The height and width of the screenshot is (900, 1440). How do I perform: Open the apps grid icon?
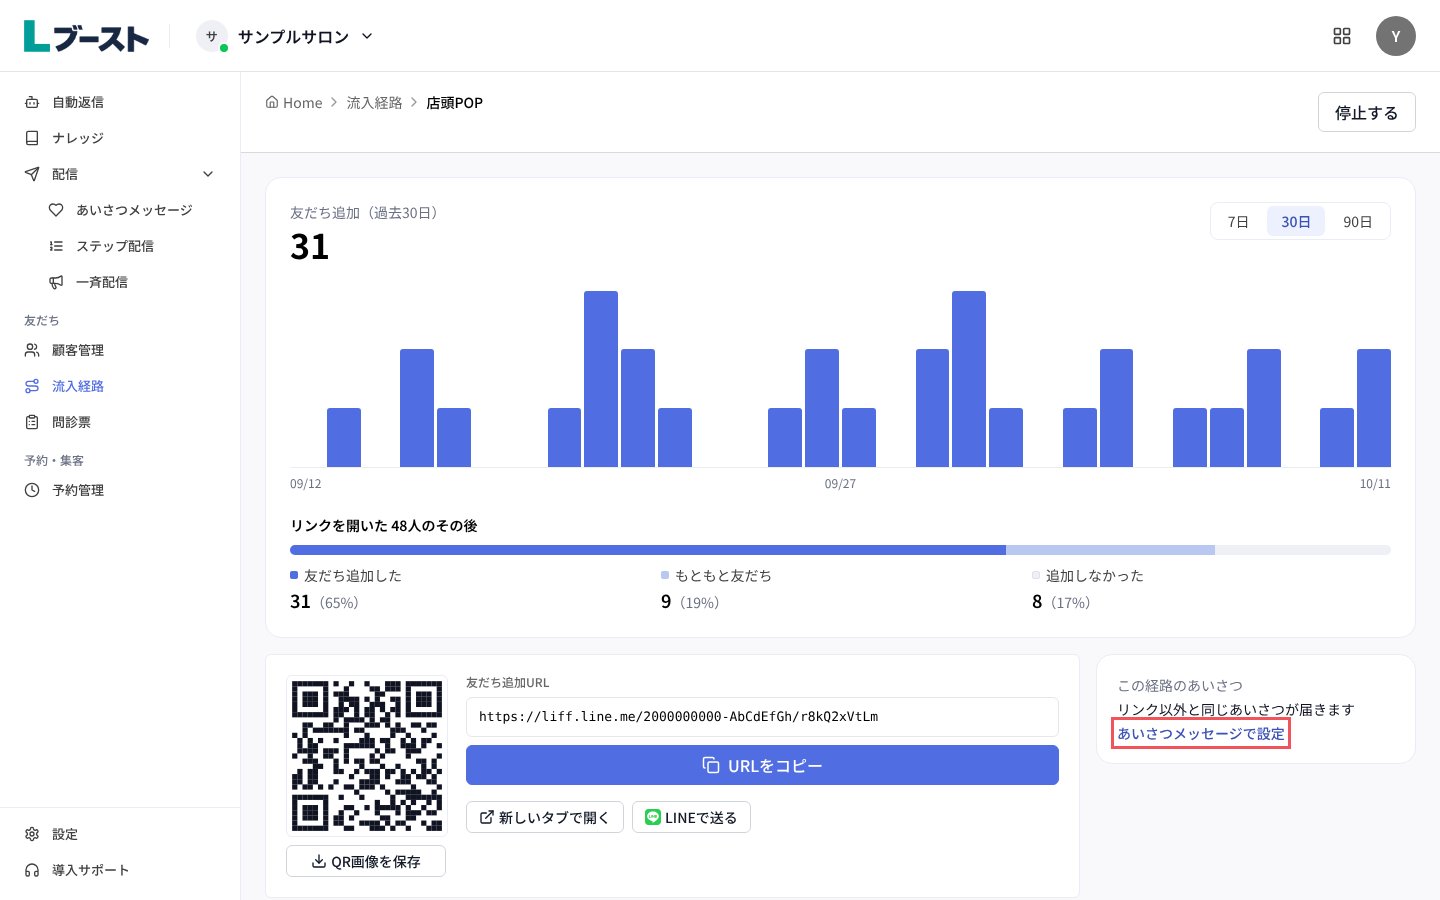coord(1342,36)
